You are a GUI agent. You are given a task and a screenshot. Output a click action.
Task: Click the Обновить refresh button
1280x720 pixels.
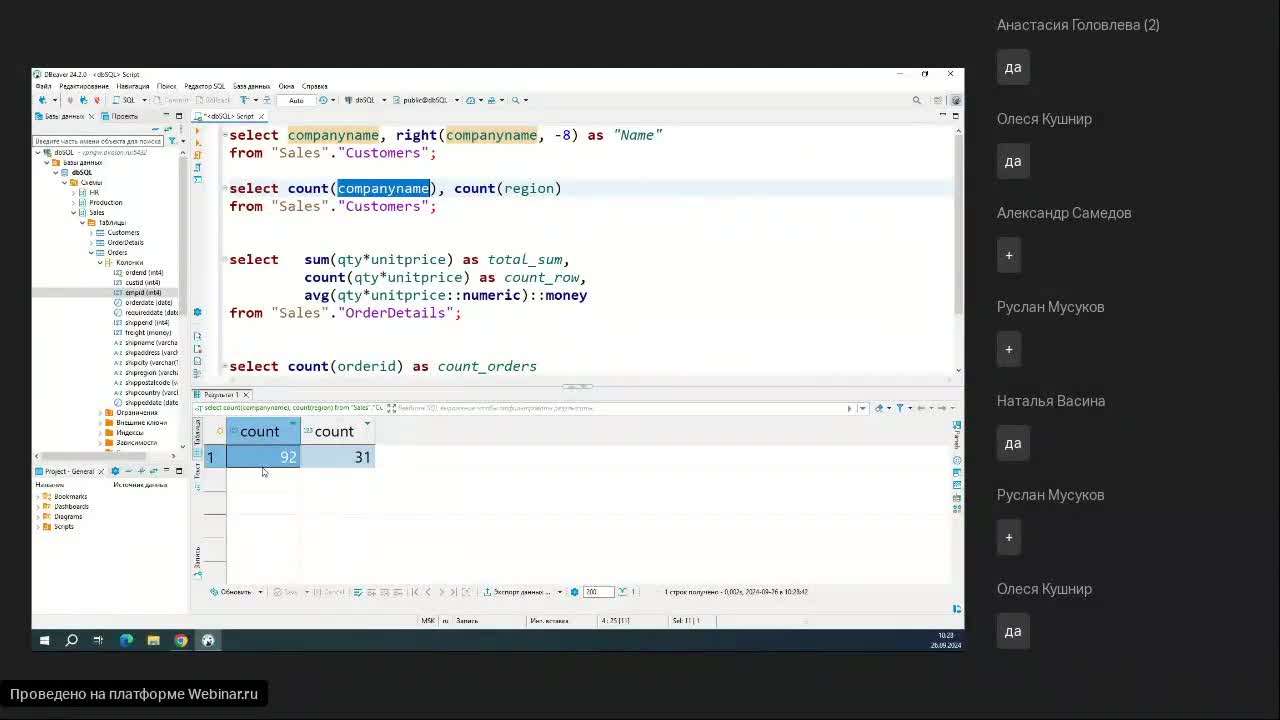pos(231,592)
